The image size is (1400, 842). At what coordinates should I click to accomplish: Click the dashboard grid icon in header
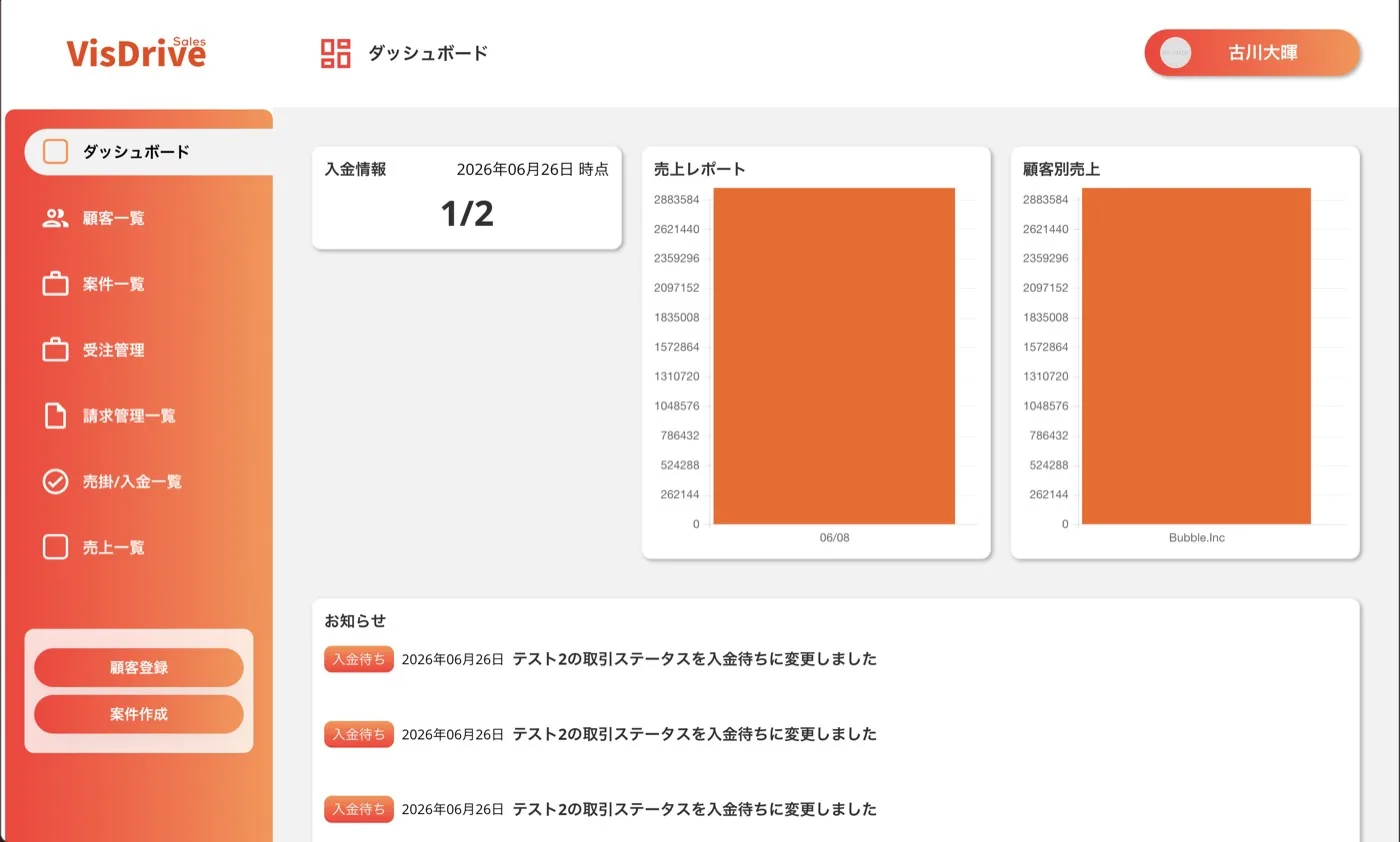click(x=336, y=53)
